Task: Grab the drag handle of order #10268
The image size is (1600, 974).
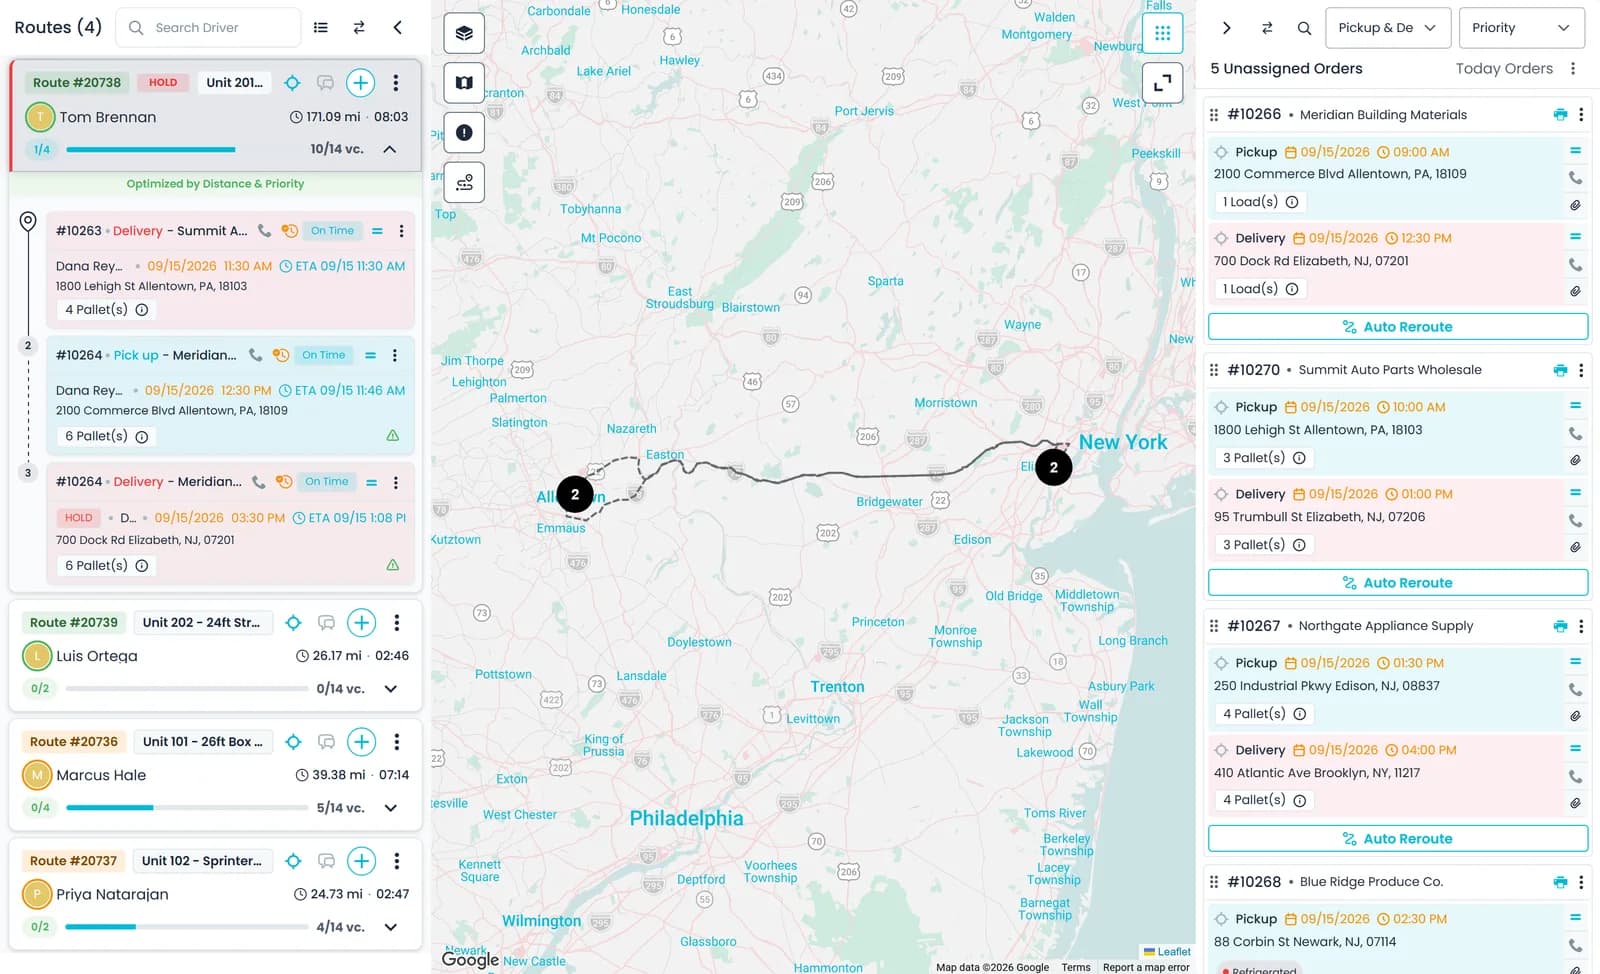Action: tap(1214, 883)
